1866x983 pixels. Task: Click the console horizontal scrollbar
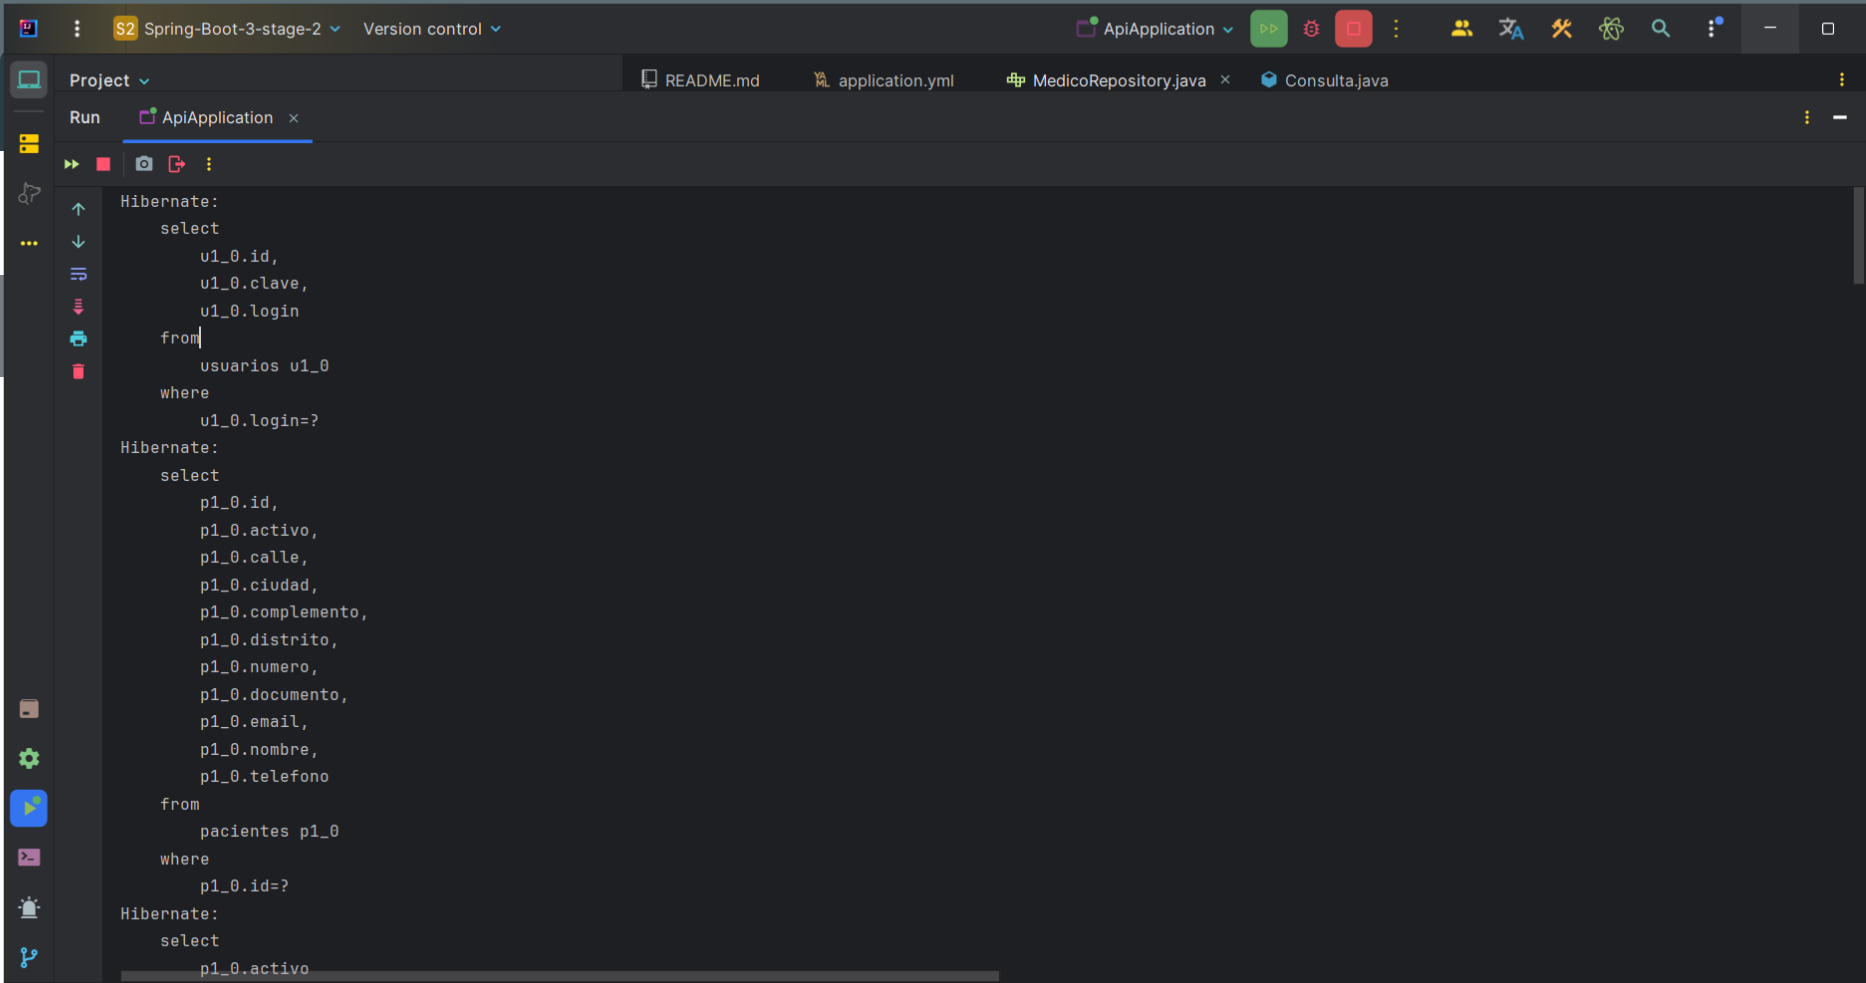[x=560, y=976]
